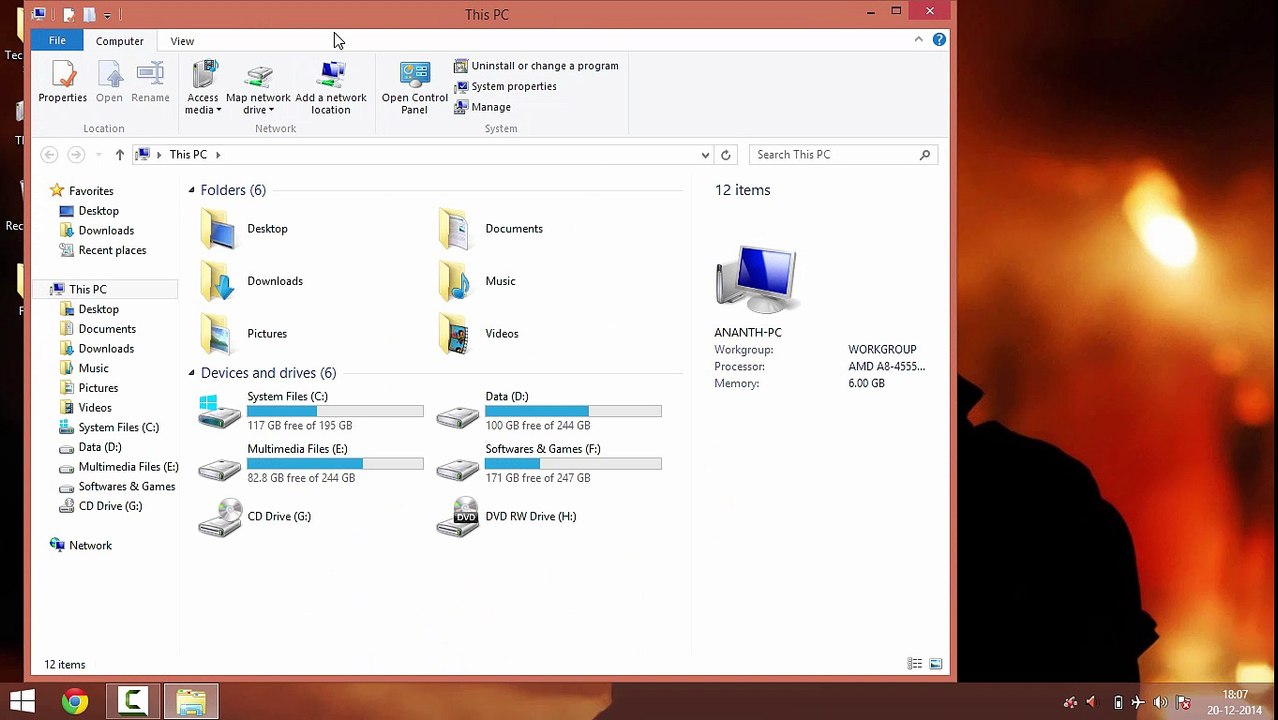Collapse the Devices and drives group
The width and height of the screenshot is (1278, 720).
pyautogui.click(x=191, y=373)
